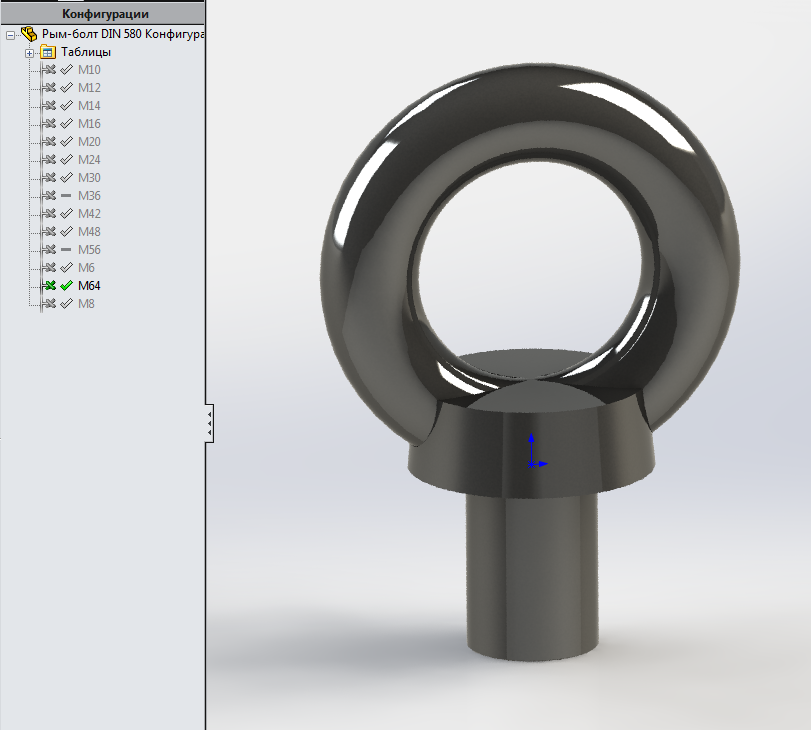Expand the Таблицы folder

(30, 52)
